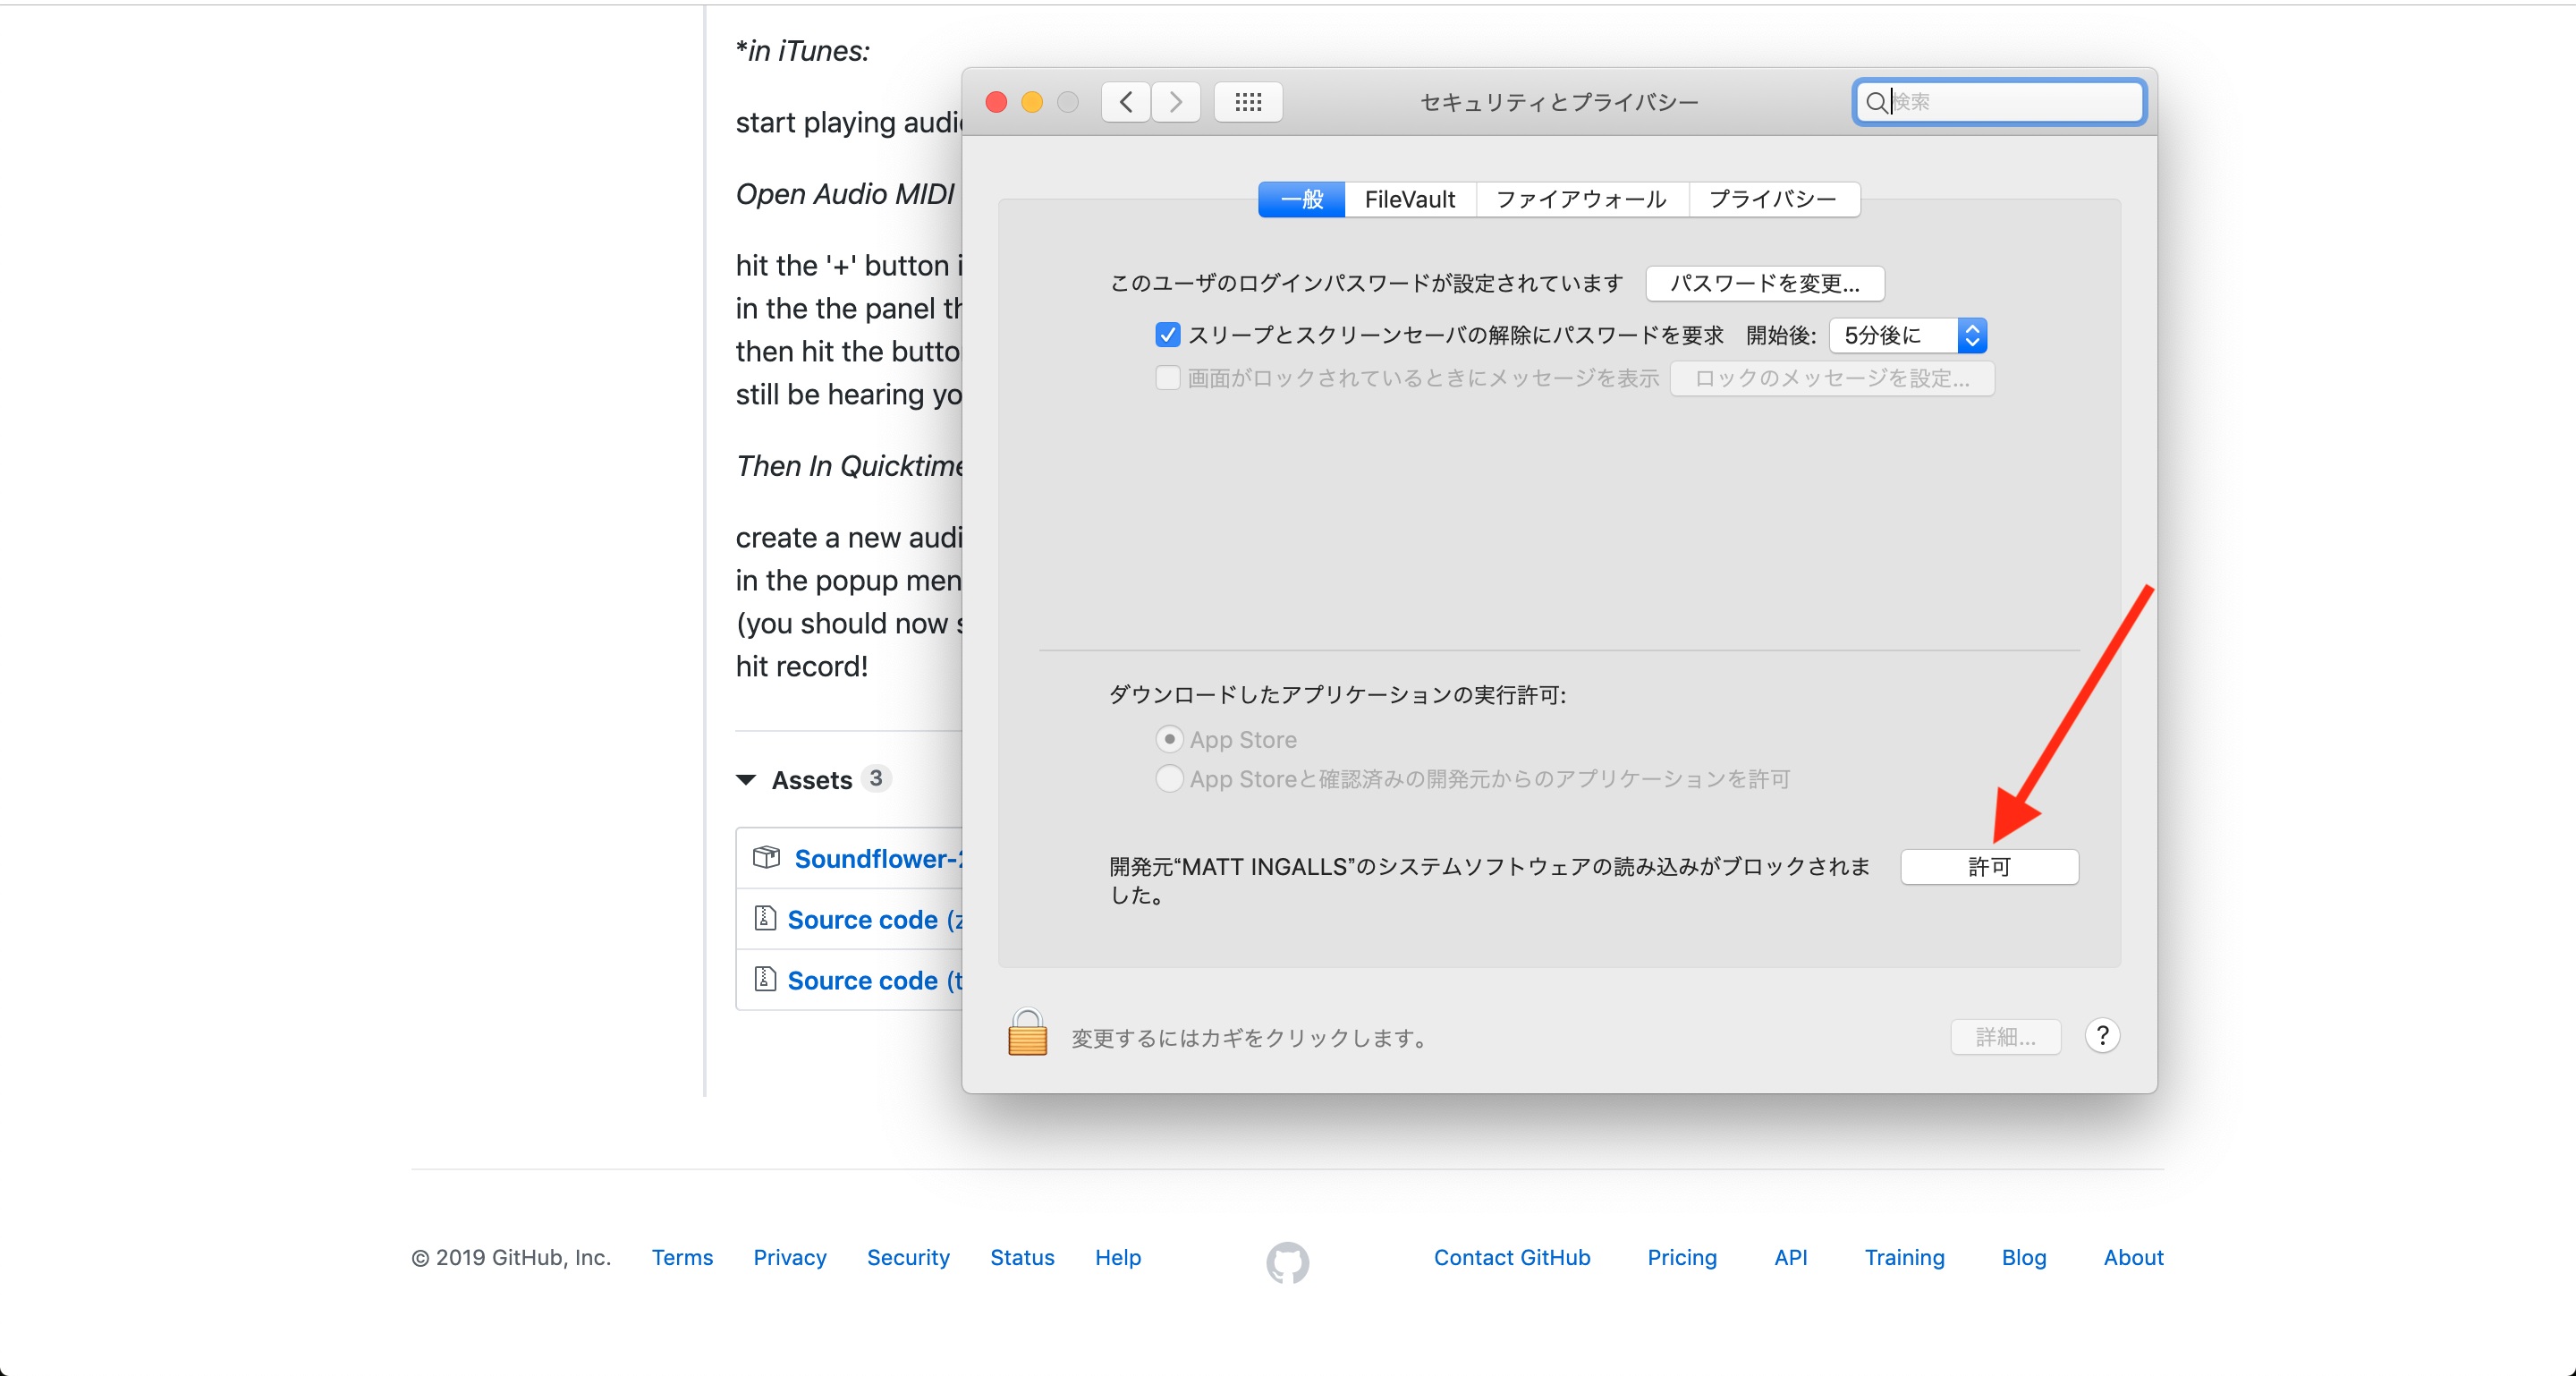Click the magnifier icon in search field
Viewport: 2576px width, 1376px height.
[1876, 102]
